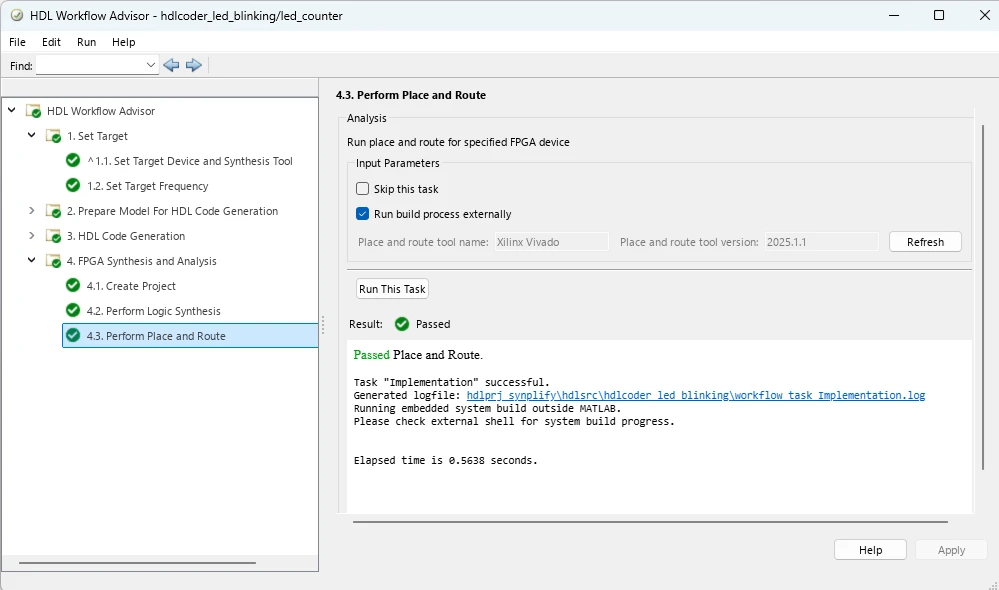Screen dimensions: 999x590
Task: Select 2. Prepare Model For HDL Code Generation
Action: pos(173,211)
